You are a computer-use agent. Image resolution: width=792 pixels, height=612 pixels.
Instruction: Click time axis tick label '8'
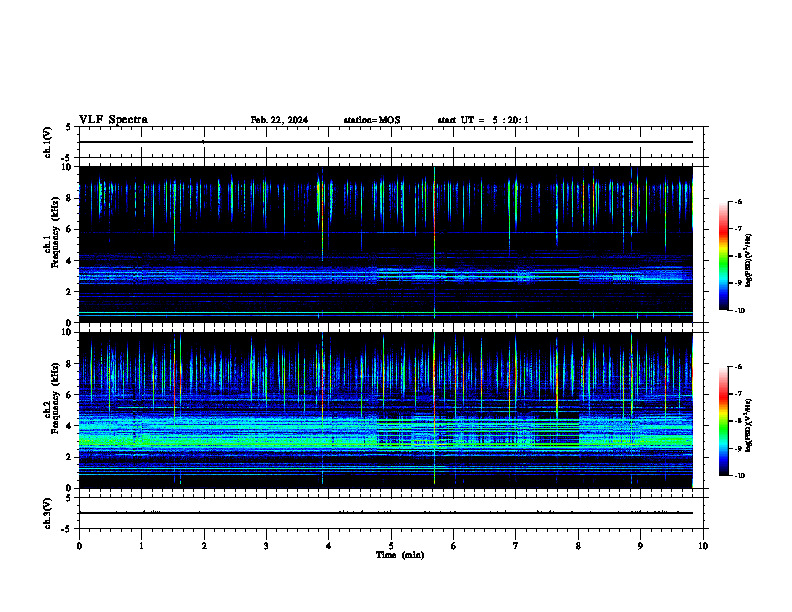(578, 546)
